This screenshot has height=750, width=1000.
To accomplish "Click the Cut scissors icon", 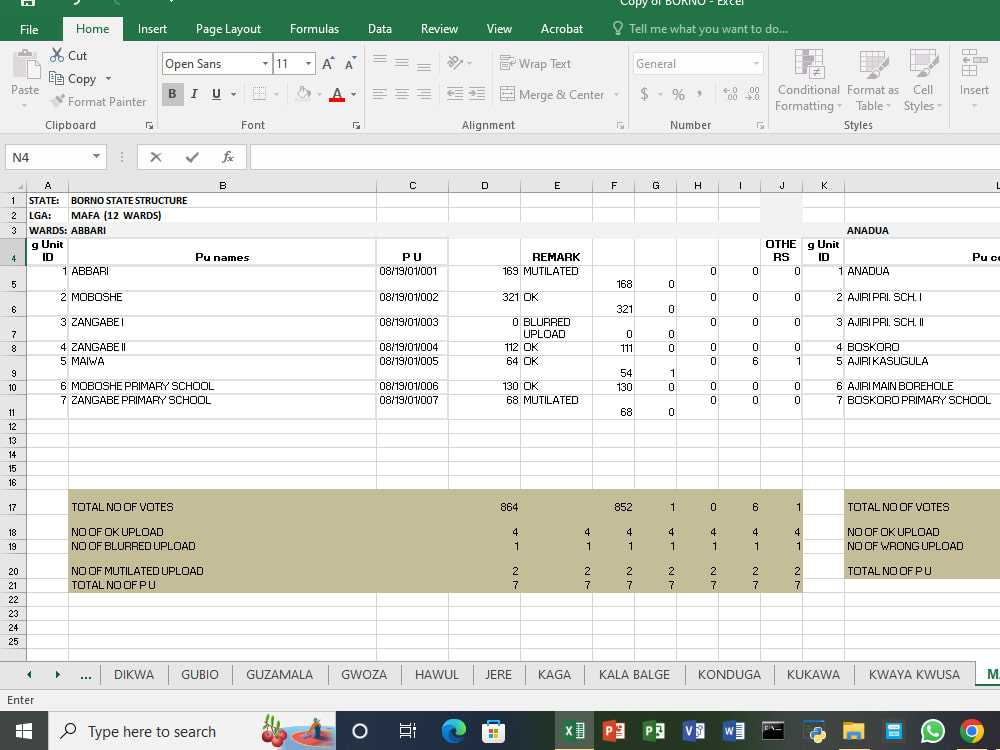I will [57, 55].
